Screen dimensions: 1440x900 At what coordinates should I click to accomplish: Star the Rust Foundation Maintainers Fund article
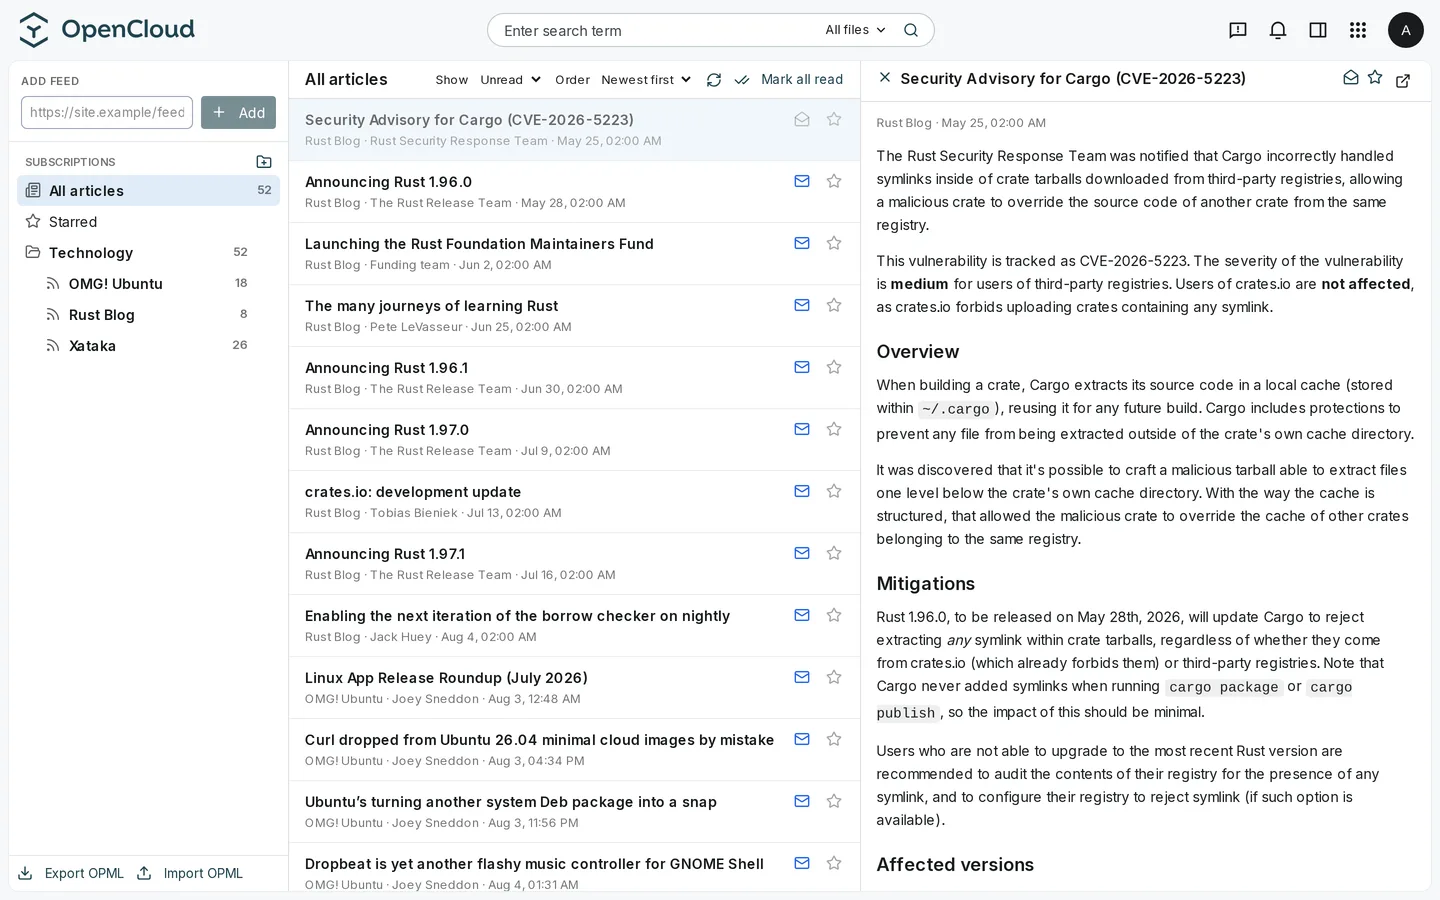[834, 243]
